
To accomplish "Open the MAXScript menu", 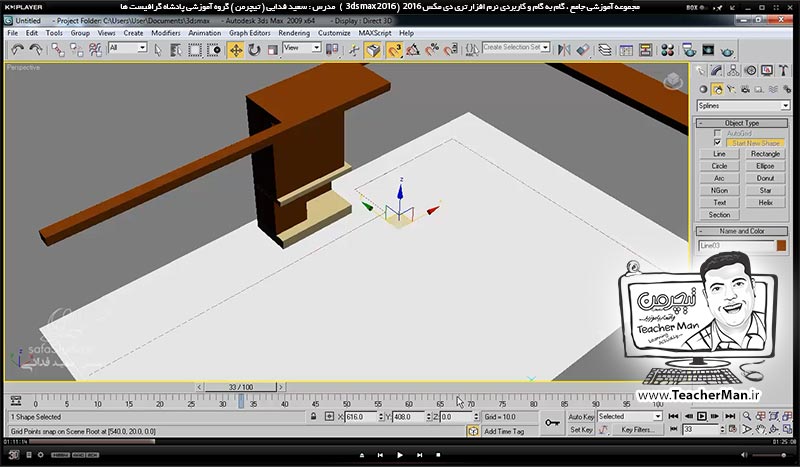I will pyautogui.click(x=375, y=33).
